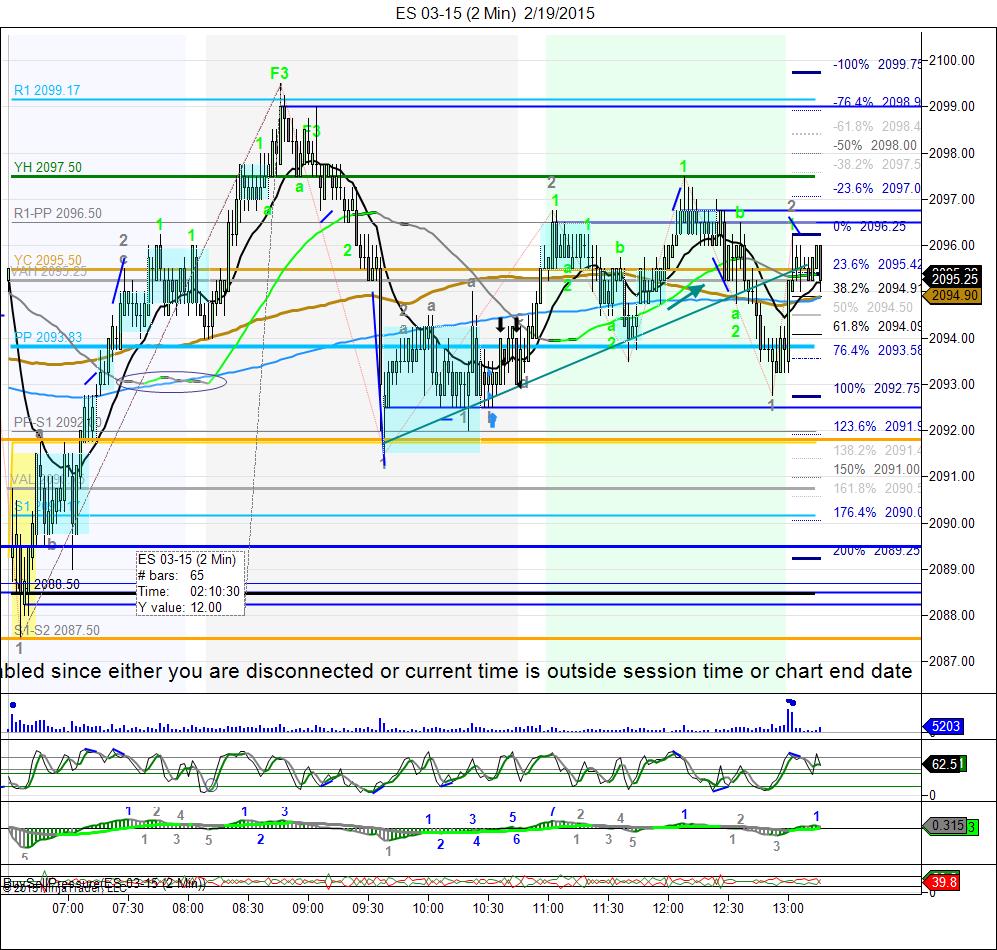The width and height of the screenshot is (997, 950).
Task: Select the 12:30 time axis label
Action: pyautogui.click(x=728, y=908)
